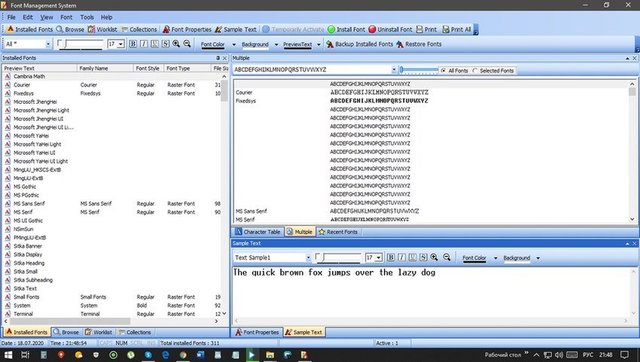
Task: Select the Selected Fonts radio button
Action: tap(475, 71)
